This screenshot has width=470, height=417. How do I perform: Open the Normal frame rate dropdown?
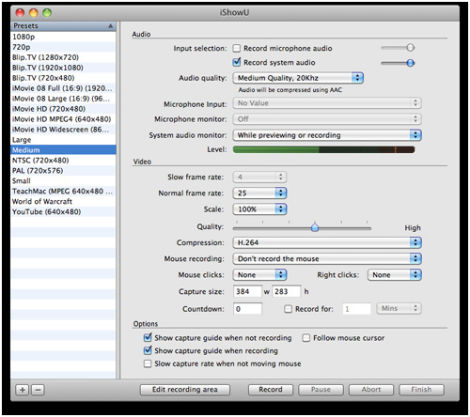pyautogui.click(x=259, y=193)
